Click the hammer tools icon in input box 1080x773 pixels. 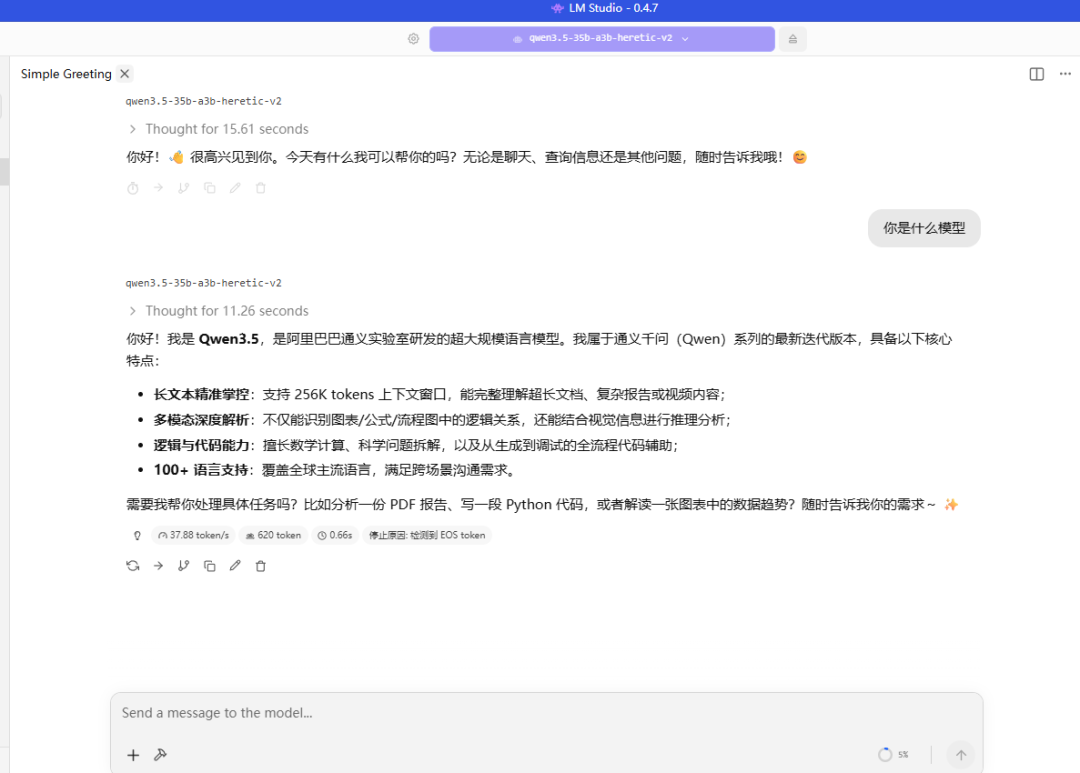point(160,755)
